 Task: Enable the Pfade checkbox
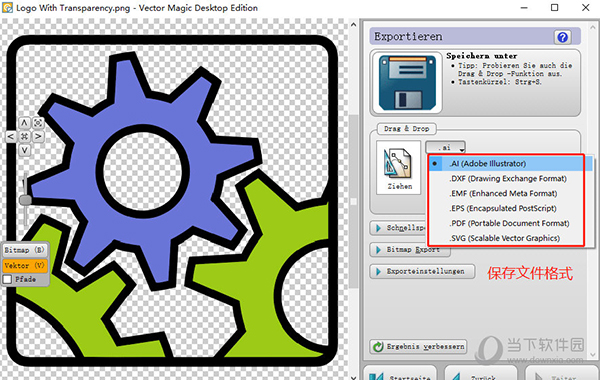pos(7,279)
